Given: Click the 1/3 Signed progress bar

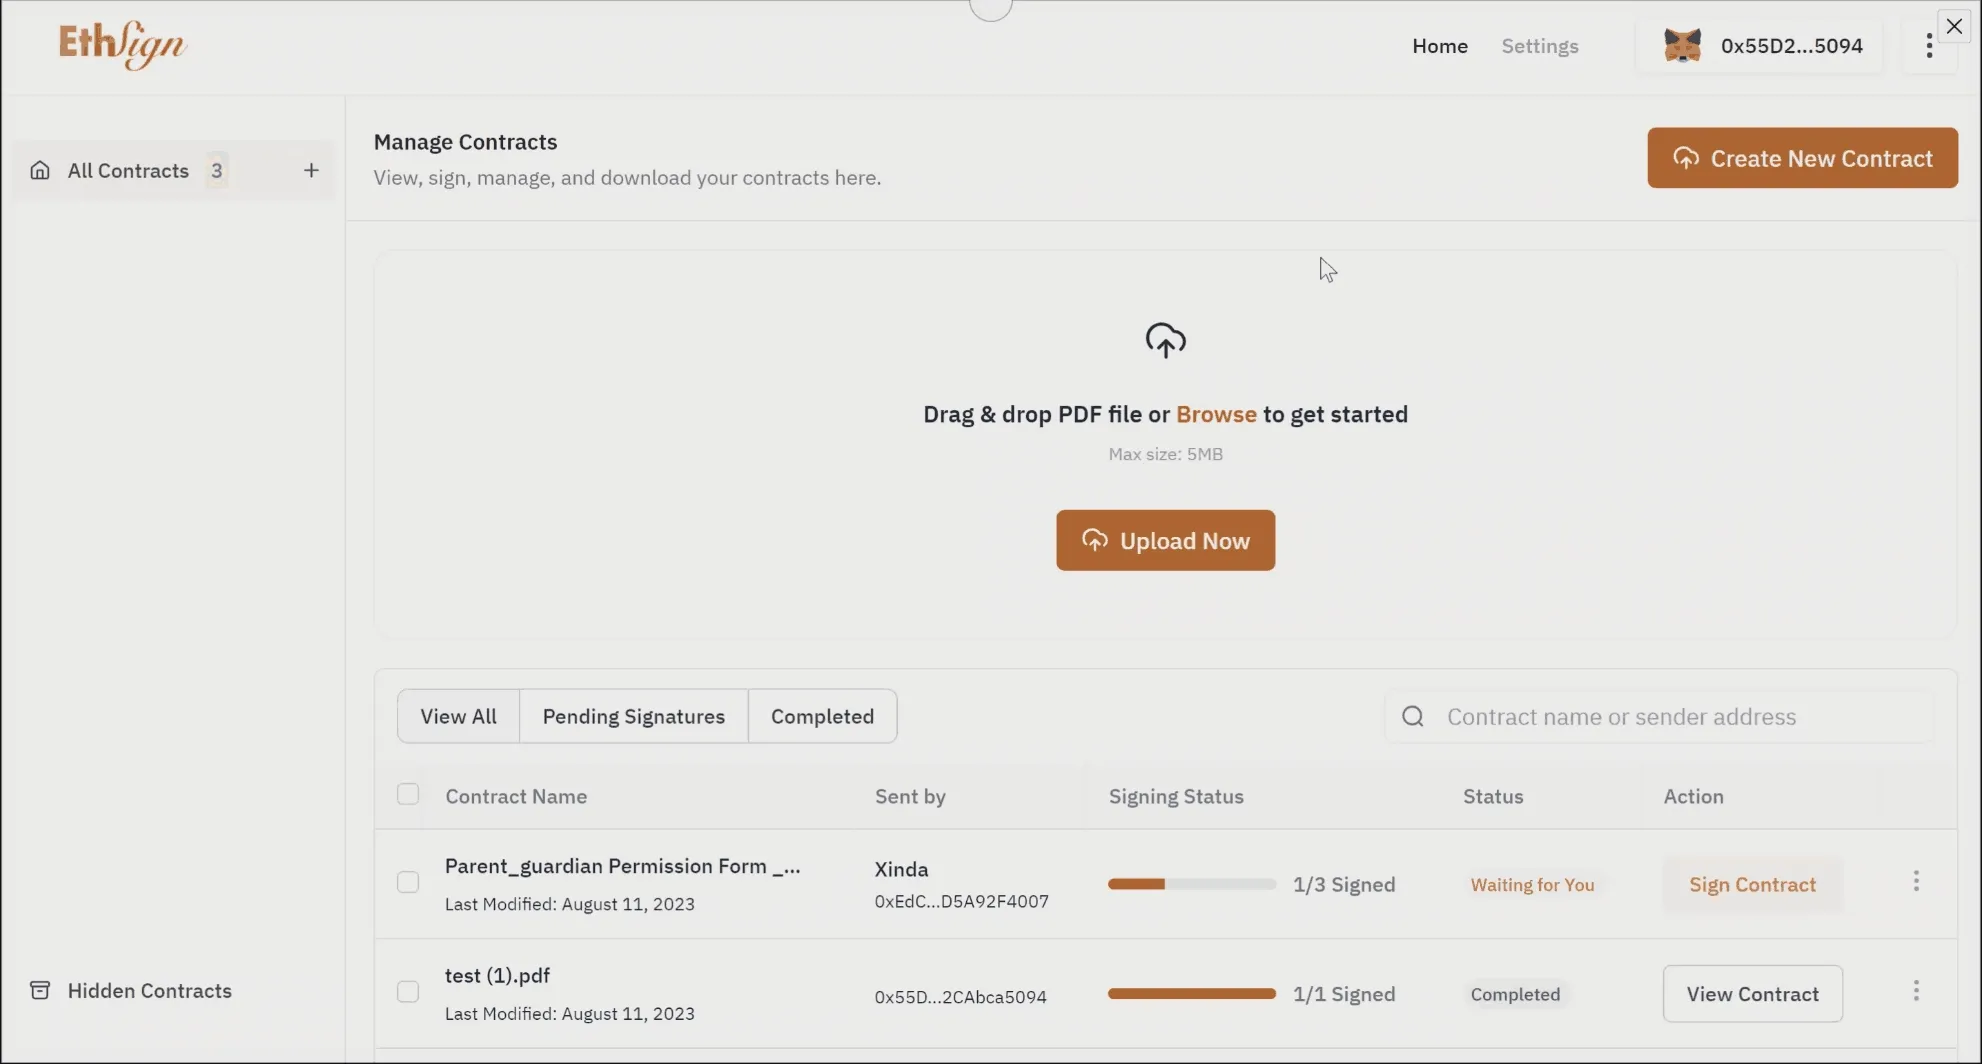Looking at the screenshot, I should coord(1191,885).
